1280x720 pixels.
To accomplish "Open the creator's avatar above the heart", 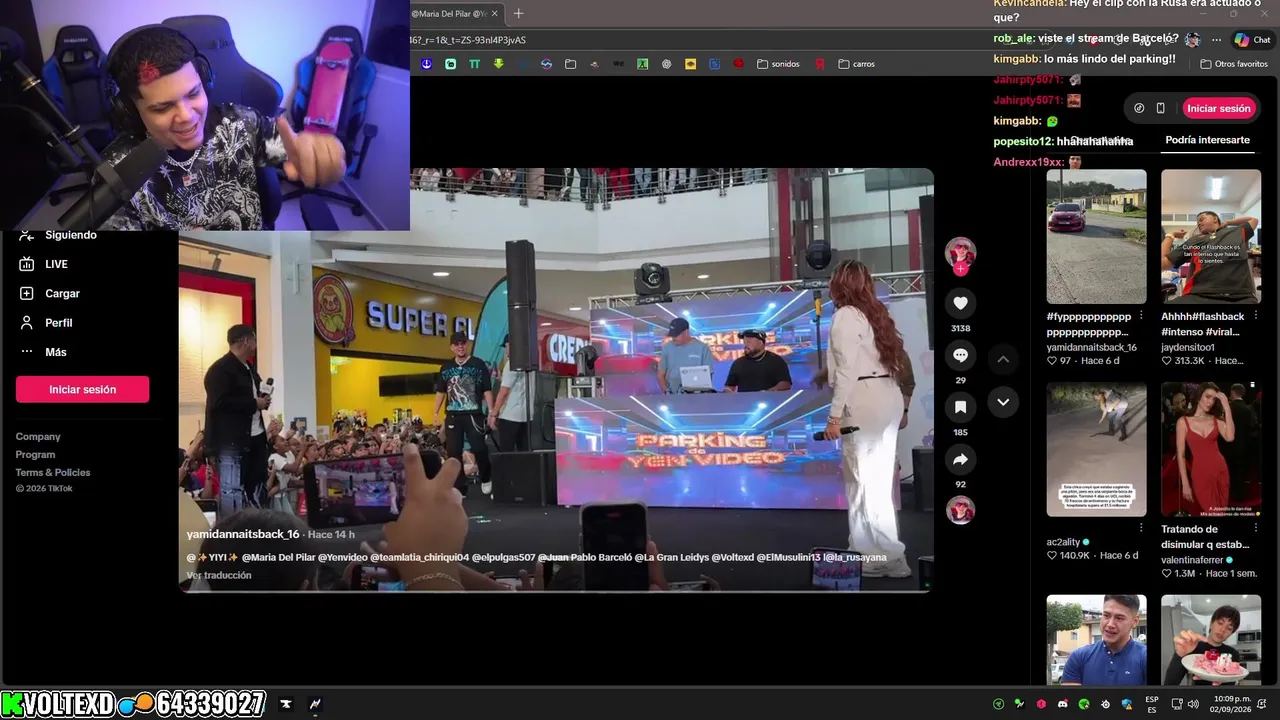I will (960, 252).
